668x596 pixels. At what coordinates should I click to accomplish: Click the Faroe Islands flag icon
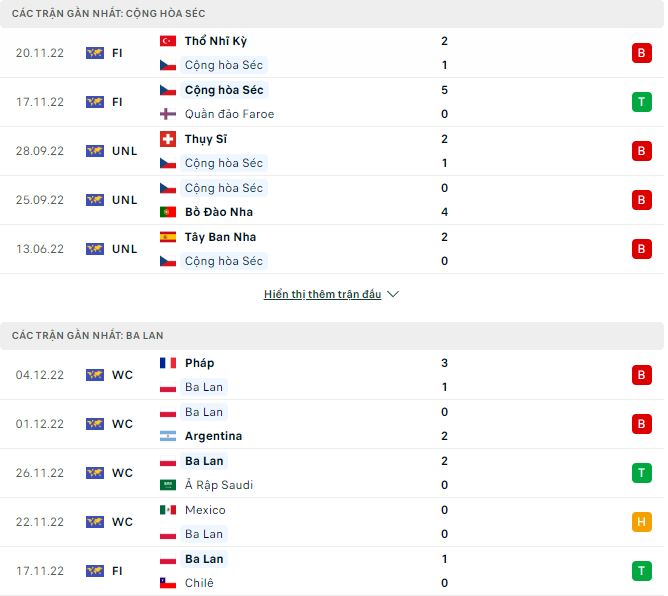[x=168, y=114]
